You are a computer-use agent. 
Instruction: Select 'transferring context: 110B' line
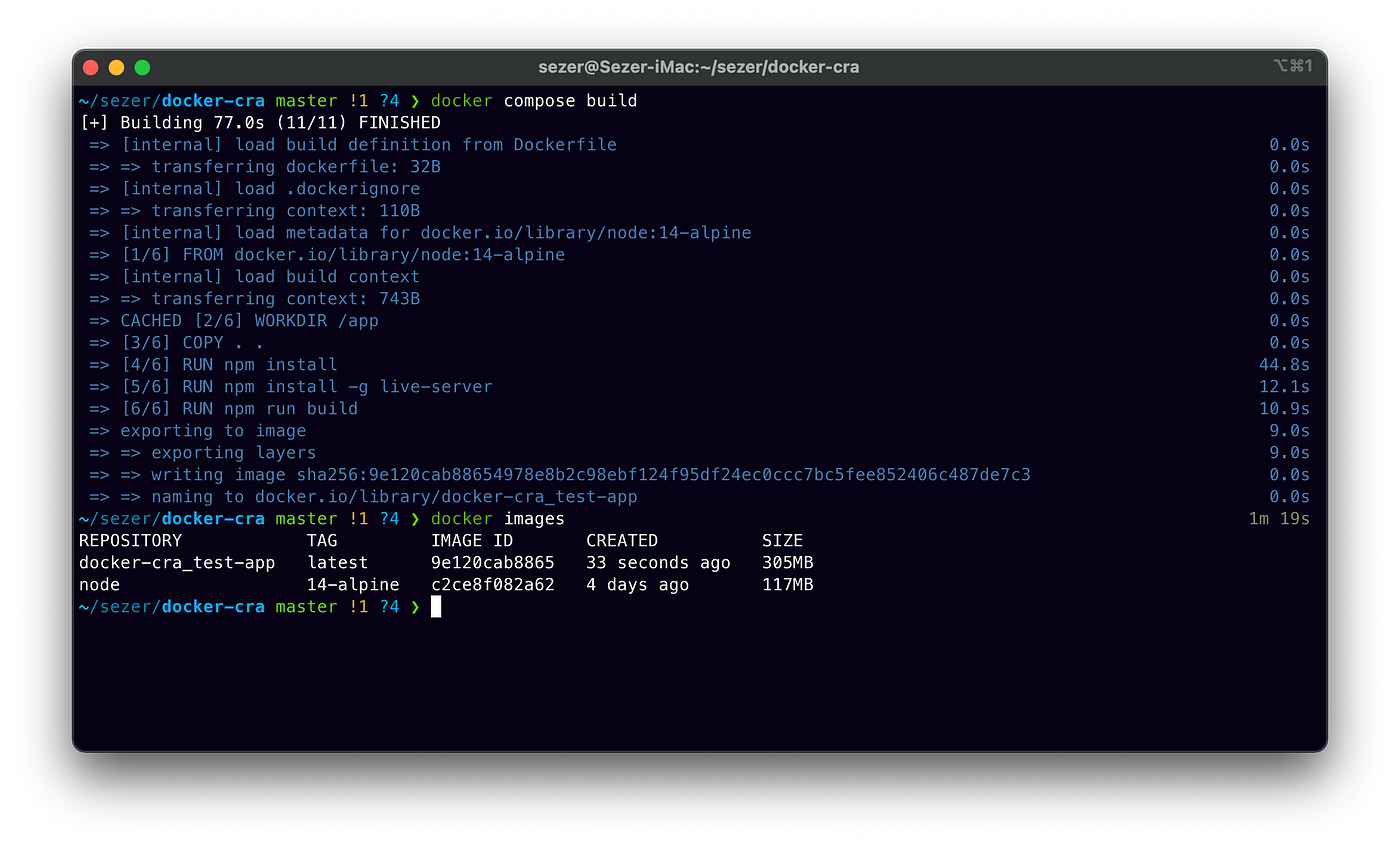[255, 211]
